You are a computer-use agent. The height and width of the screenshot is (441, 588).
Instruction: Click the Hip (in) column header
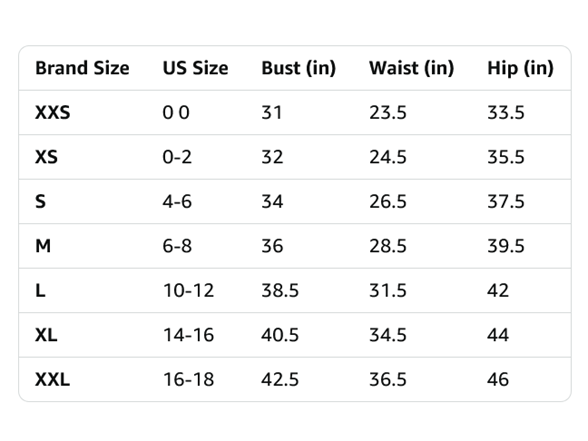pyautogui.click(x=520, y=68)
